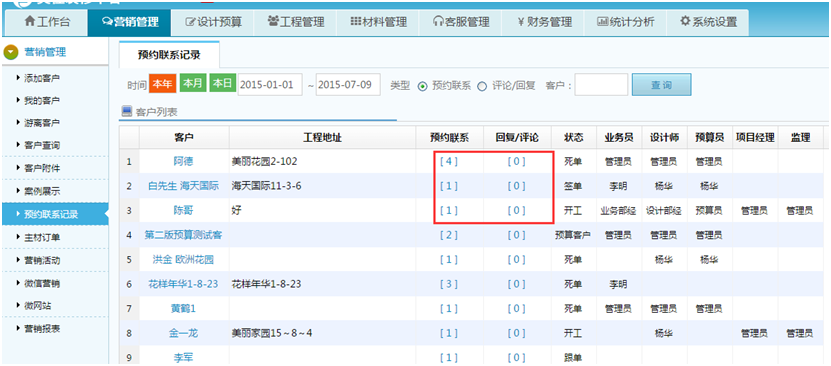Sort by the 状态 column header
The height and width of the screenshot is (366, 831).
coord(574,138)
